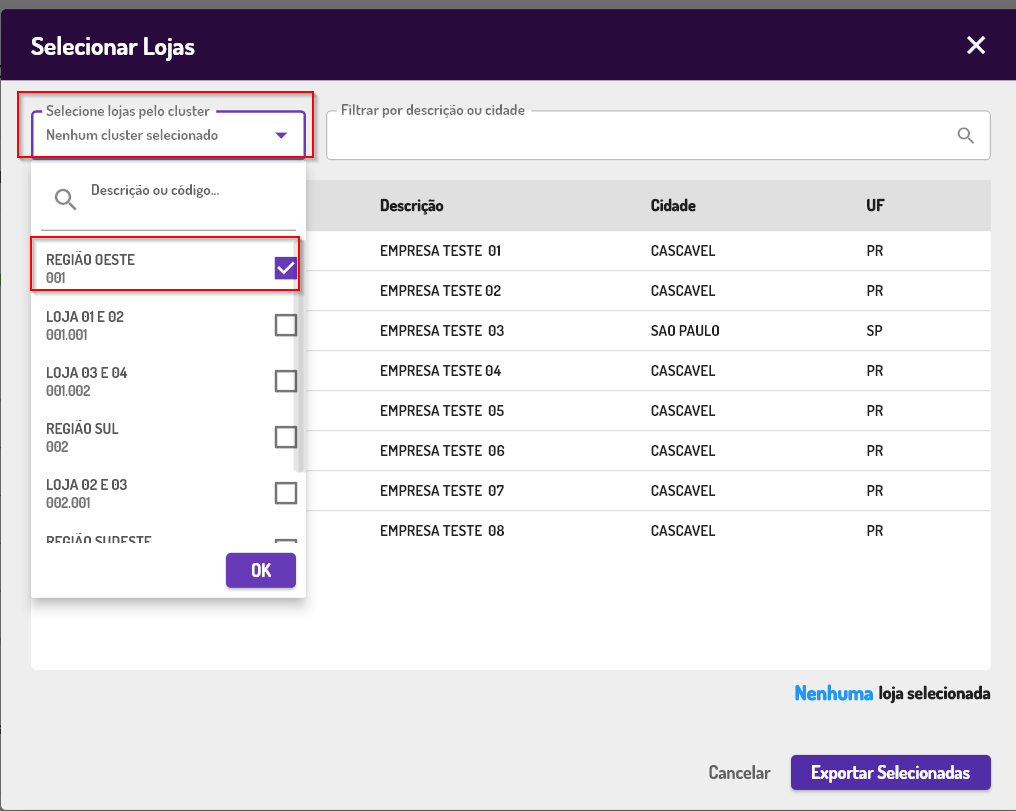
Task: Click the search icon in the cluster dropdown
Action: click(x=66, y=199)
